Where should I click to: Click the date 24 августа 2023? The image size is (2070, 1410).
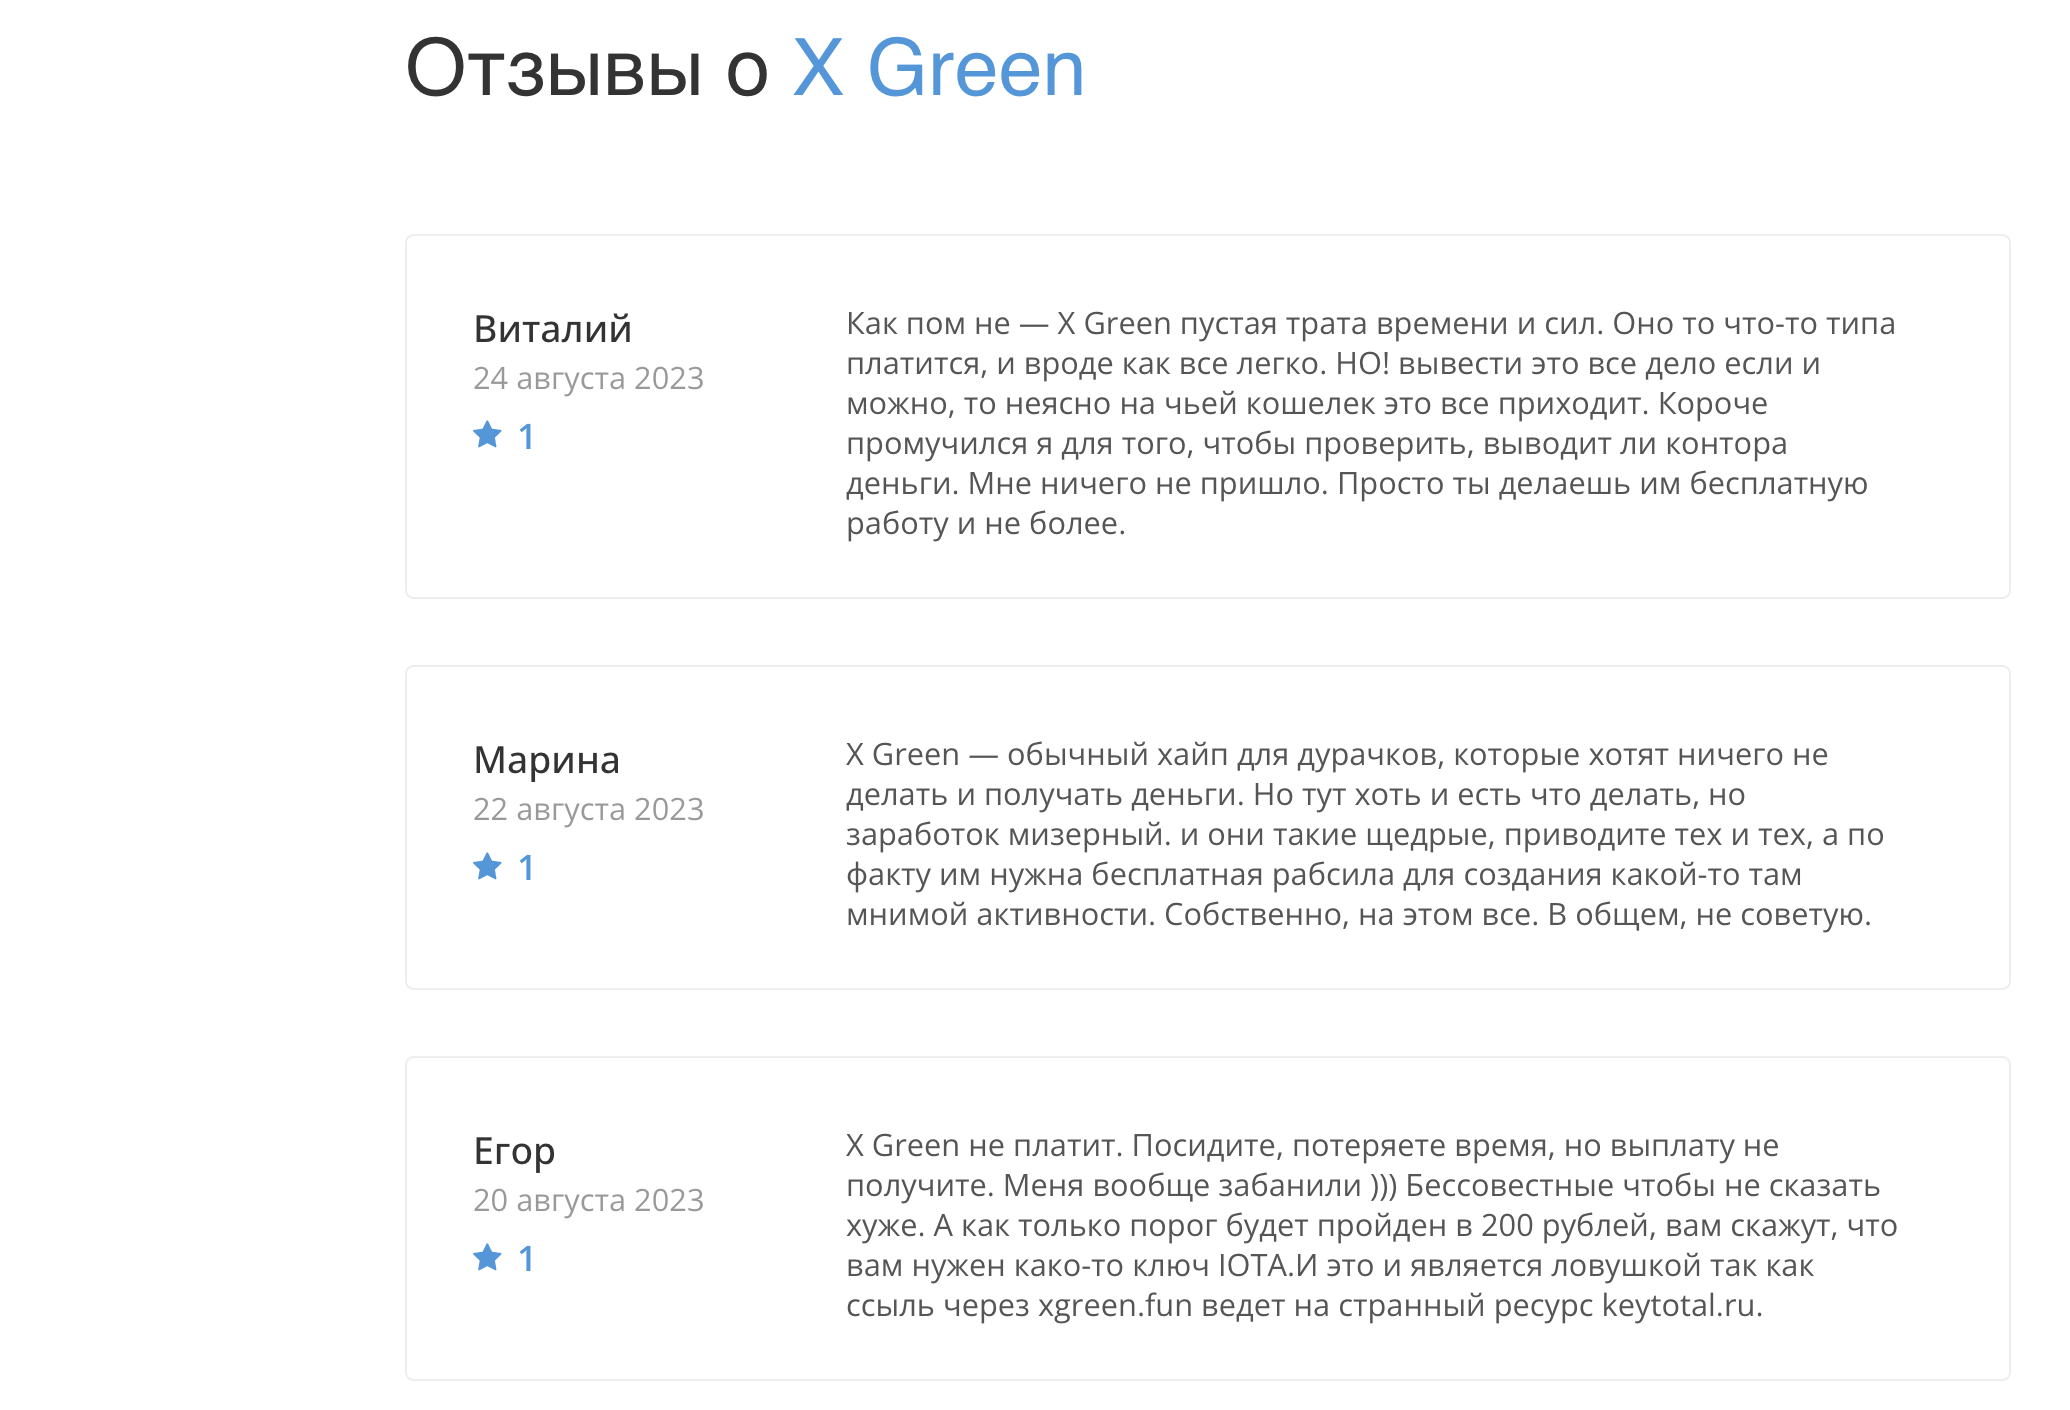point(589,378)
